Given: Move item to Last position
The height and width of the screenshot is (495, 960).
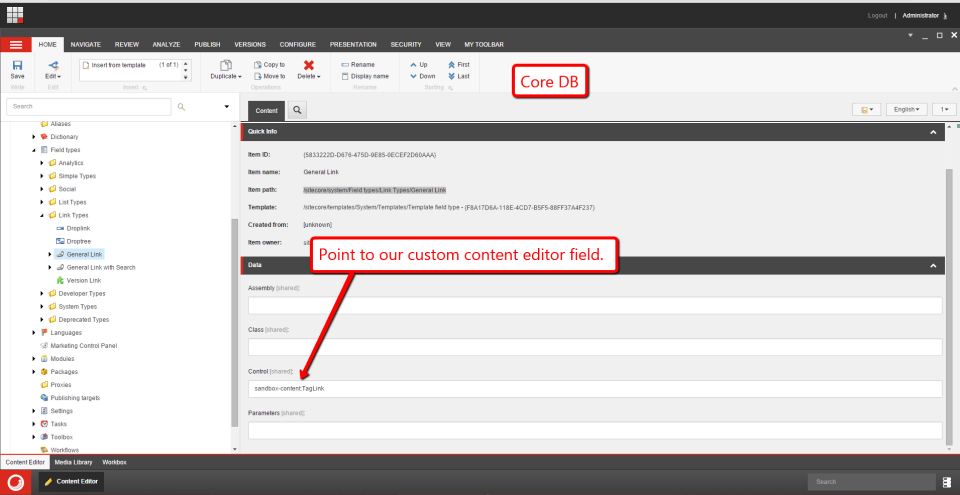Looking at the screenshot, I should click(x=459, y=77).
